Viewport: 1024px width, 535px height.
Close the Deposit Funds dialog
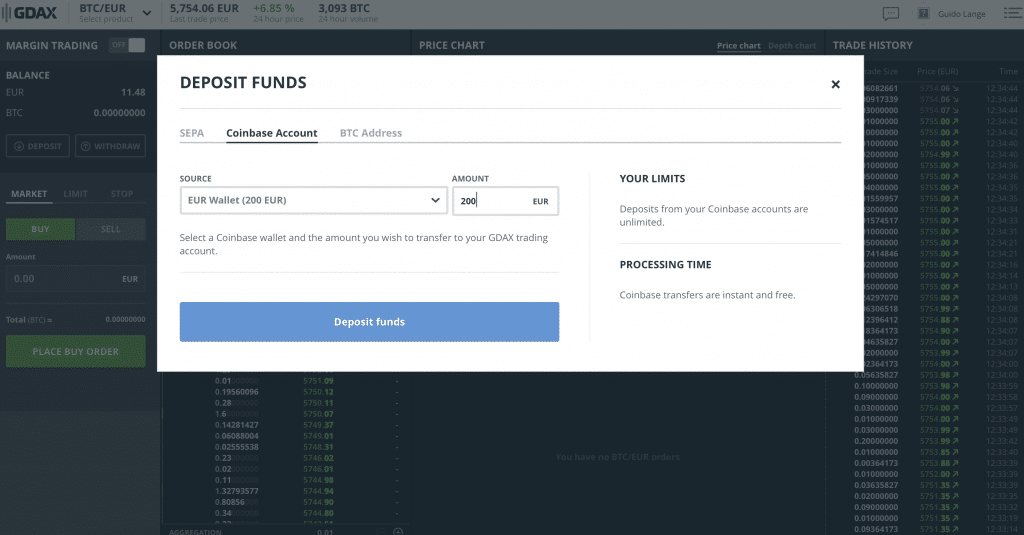click(x=836, y=84)
